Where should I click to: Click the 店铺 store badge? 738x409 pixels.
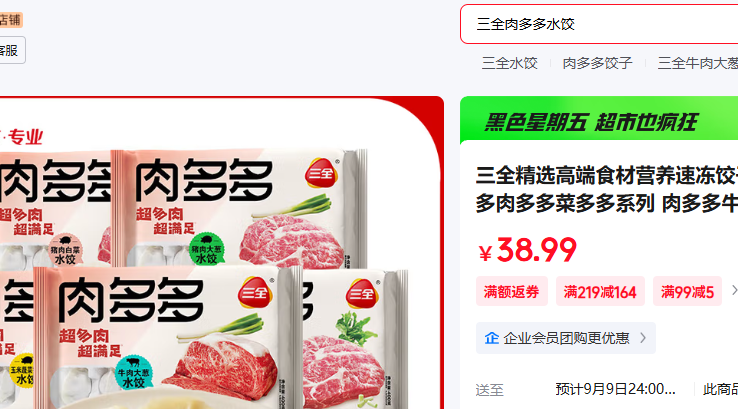pos(10,20)
